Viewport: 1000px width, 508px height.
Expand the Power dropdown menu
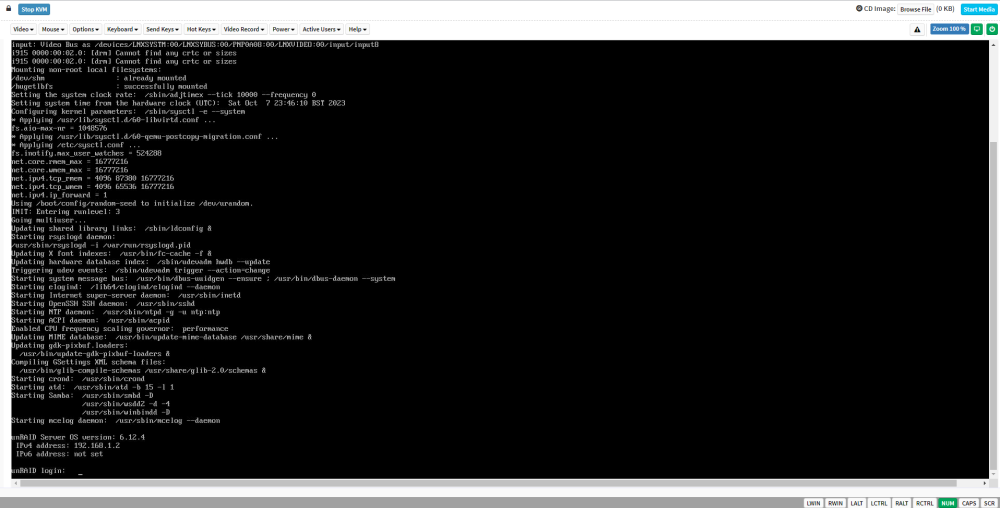[283, 29]
